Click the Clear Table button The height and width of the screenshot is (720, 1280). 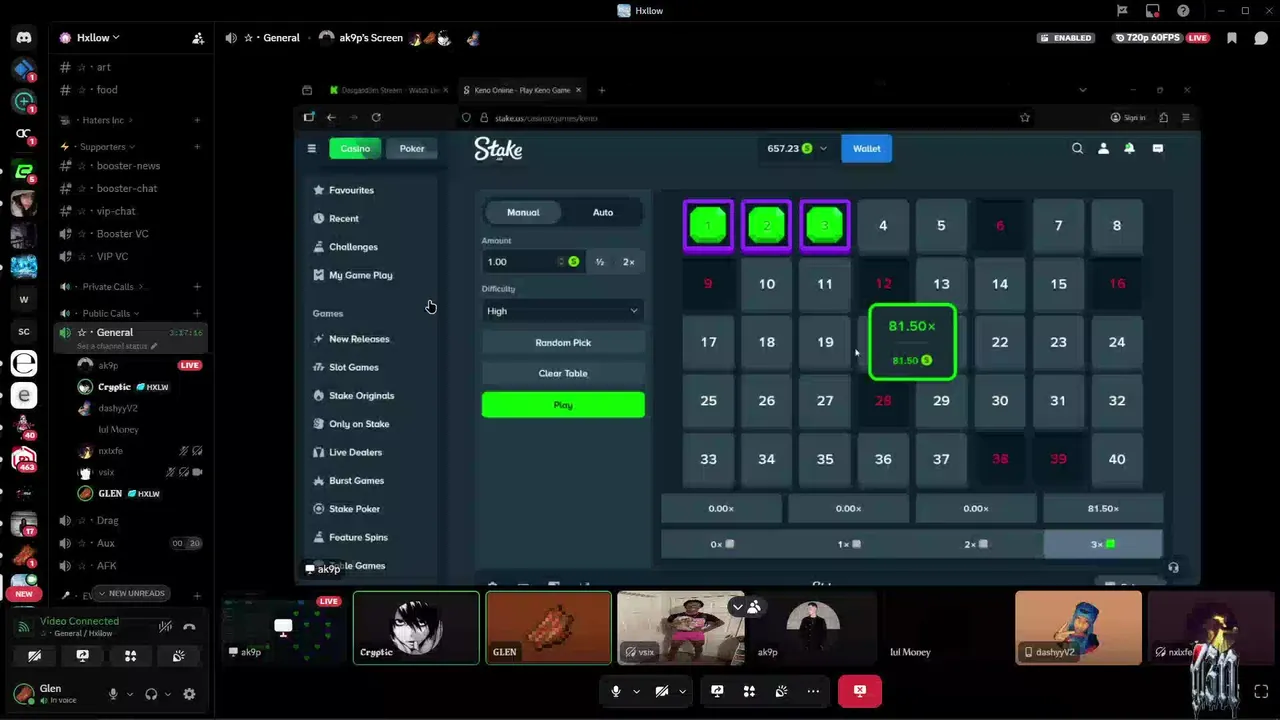pos(563,373)
